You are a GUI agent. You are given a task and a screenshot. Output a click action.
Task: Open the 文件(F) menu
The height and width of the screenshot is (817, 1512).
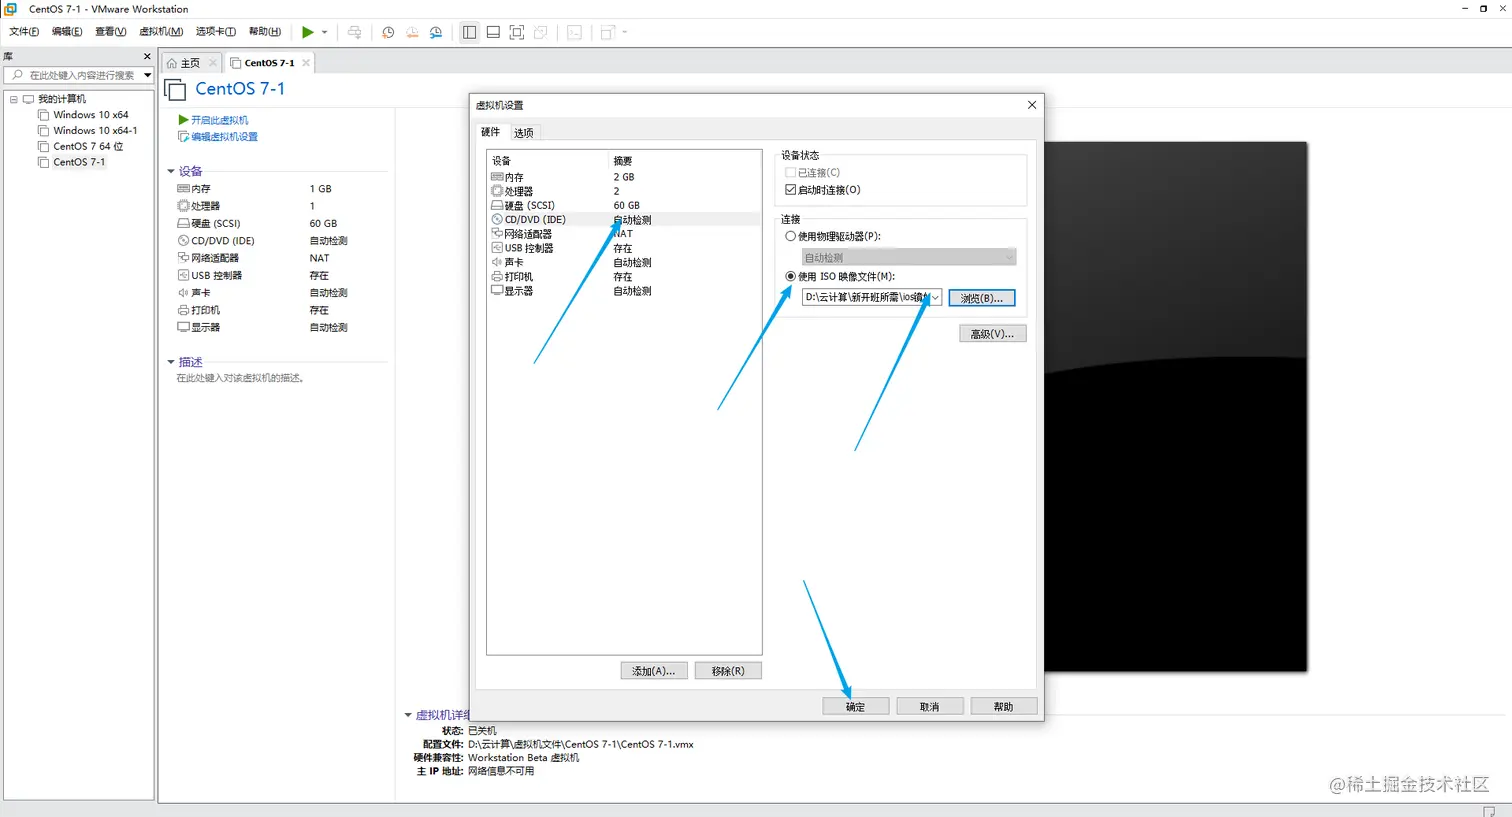[24, 32]
